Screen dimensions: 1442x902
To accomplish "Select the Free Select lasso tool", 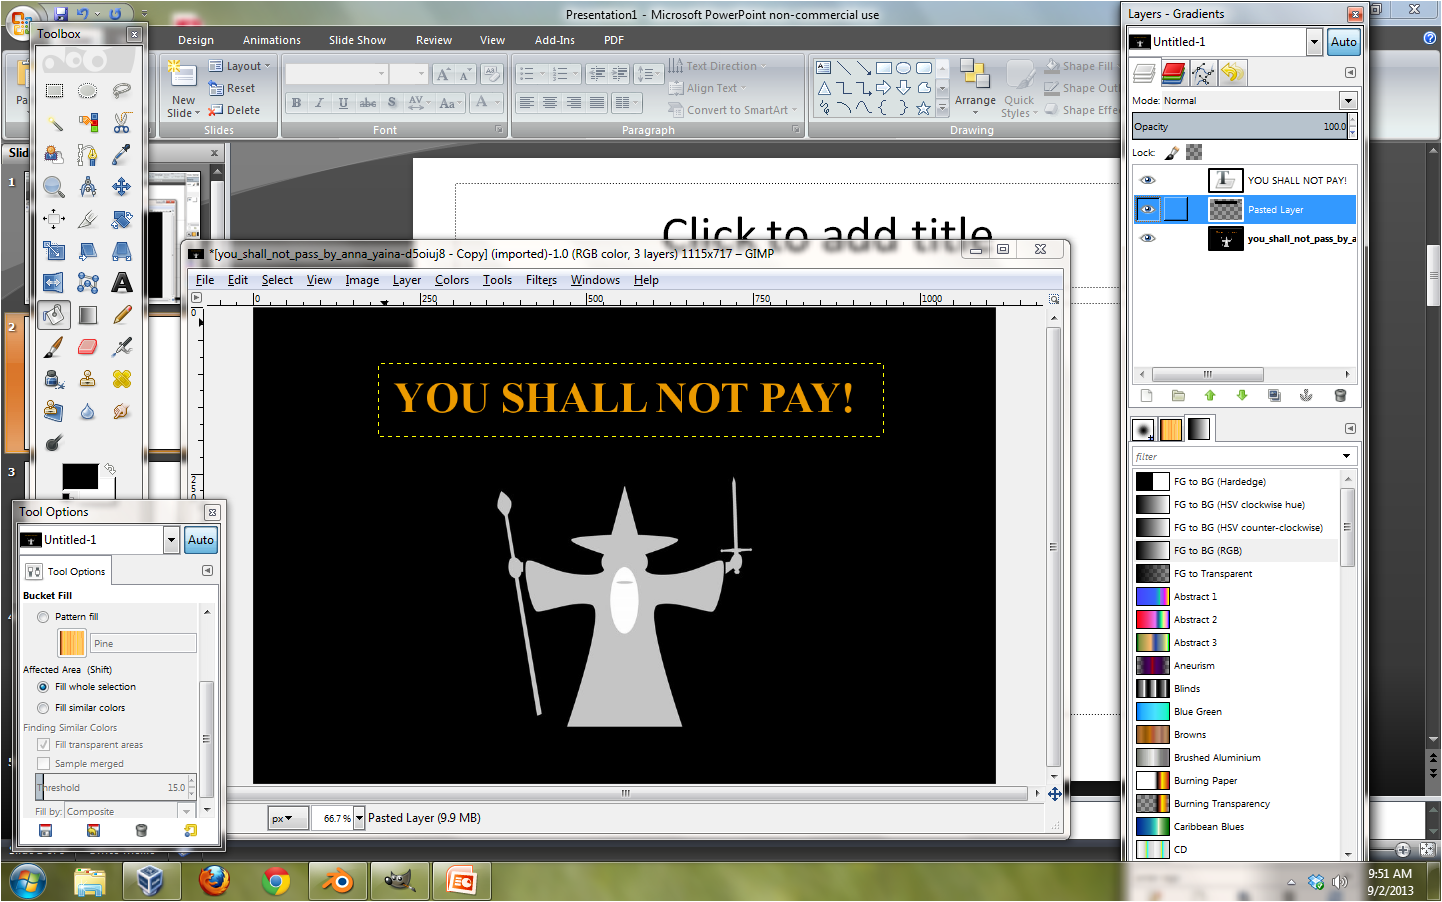I will (121, 91).
